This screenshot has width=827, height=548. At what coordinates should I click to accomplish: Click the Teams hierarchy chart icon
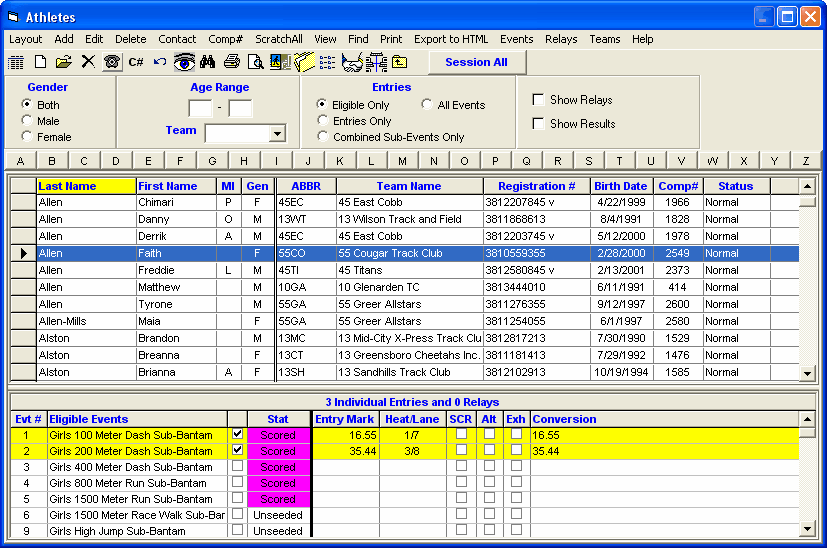377,62
